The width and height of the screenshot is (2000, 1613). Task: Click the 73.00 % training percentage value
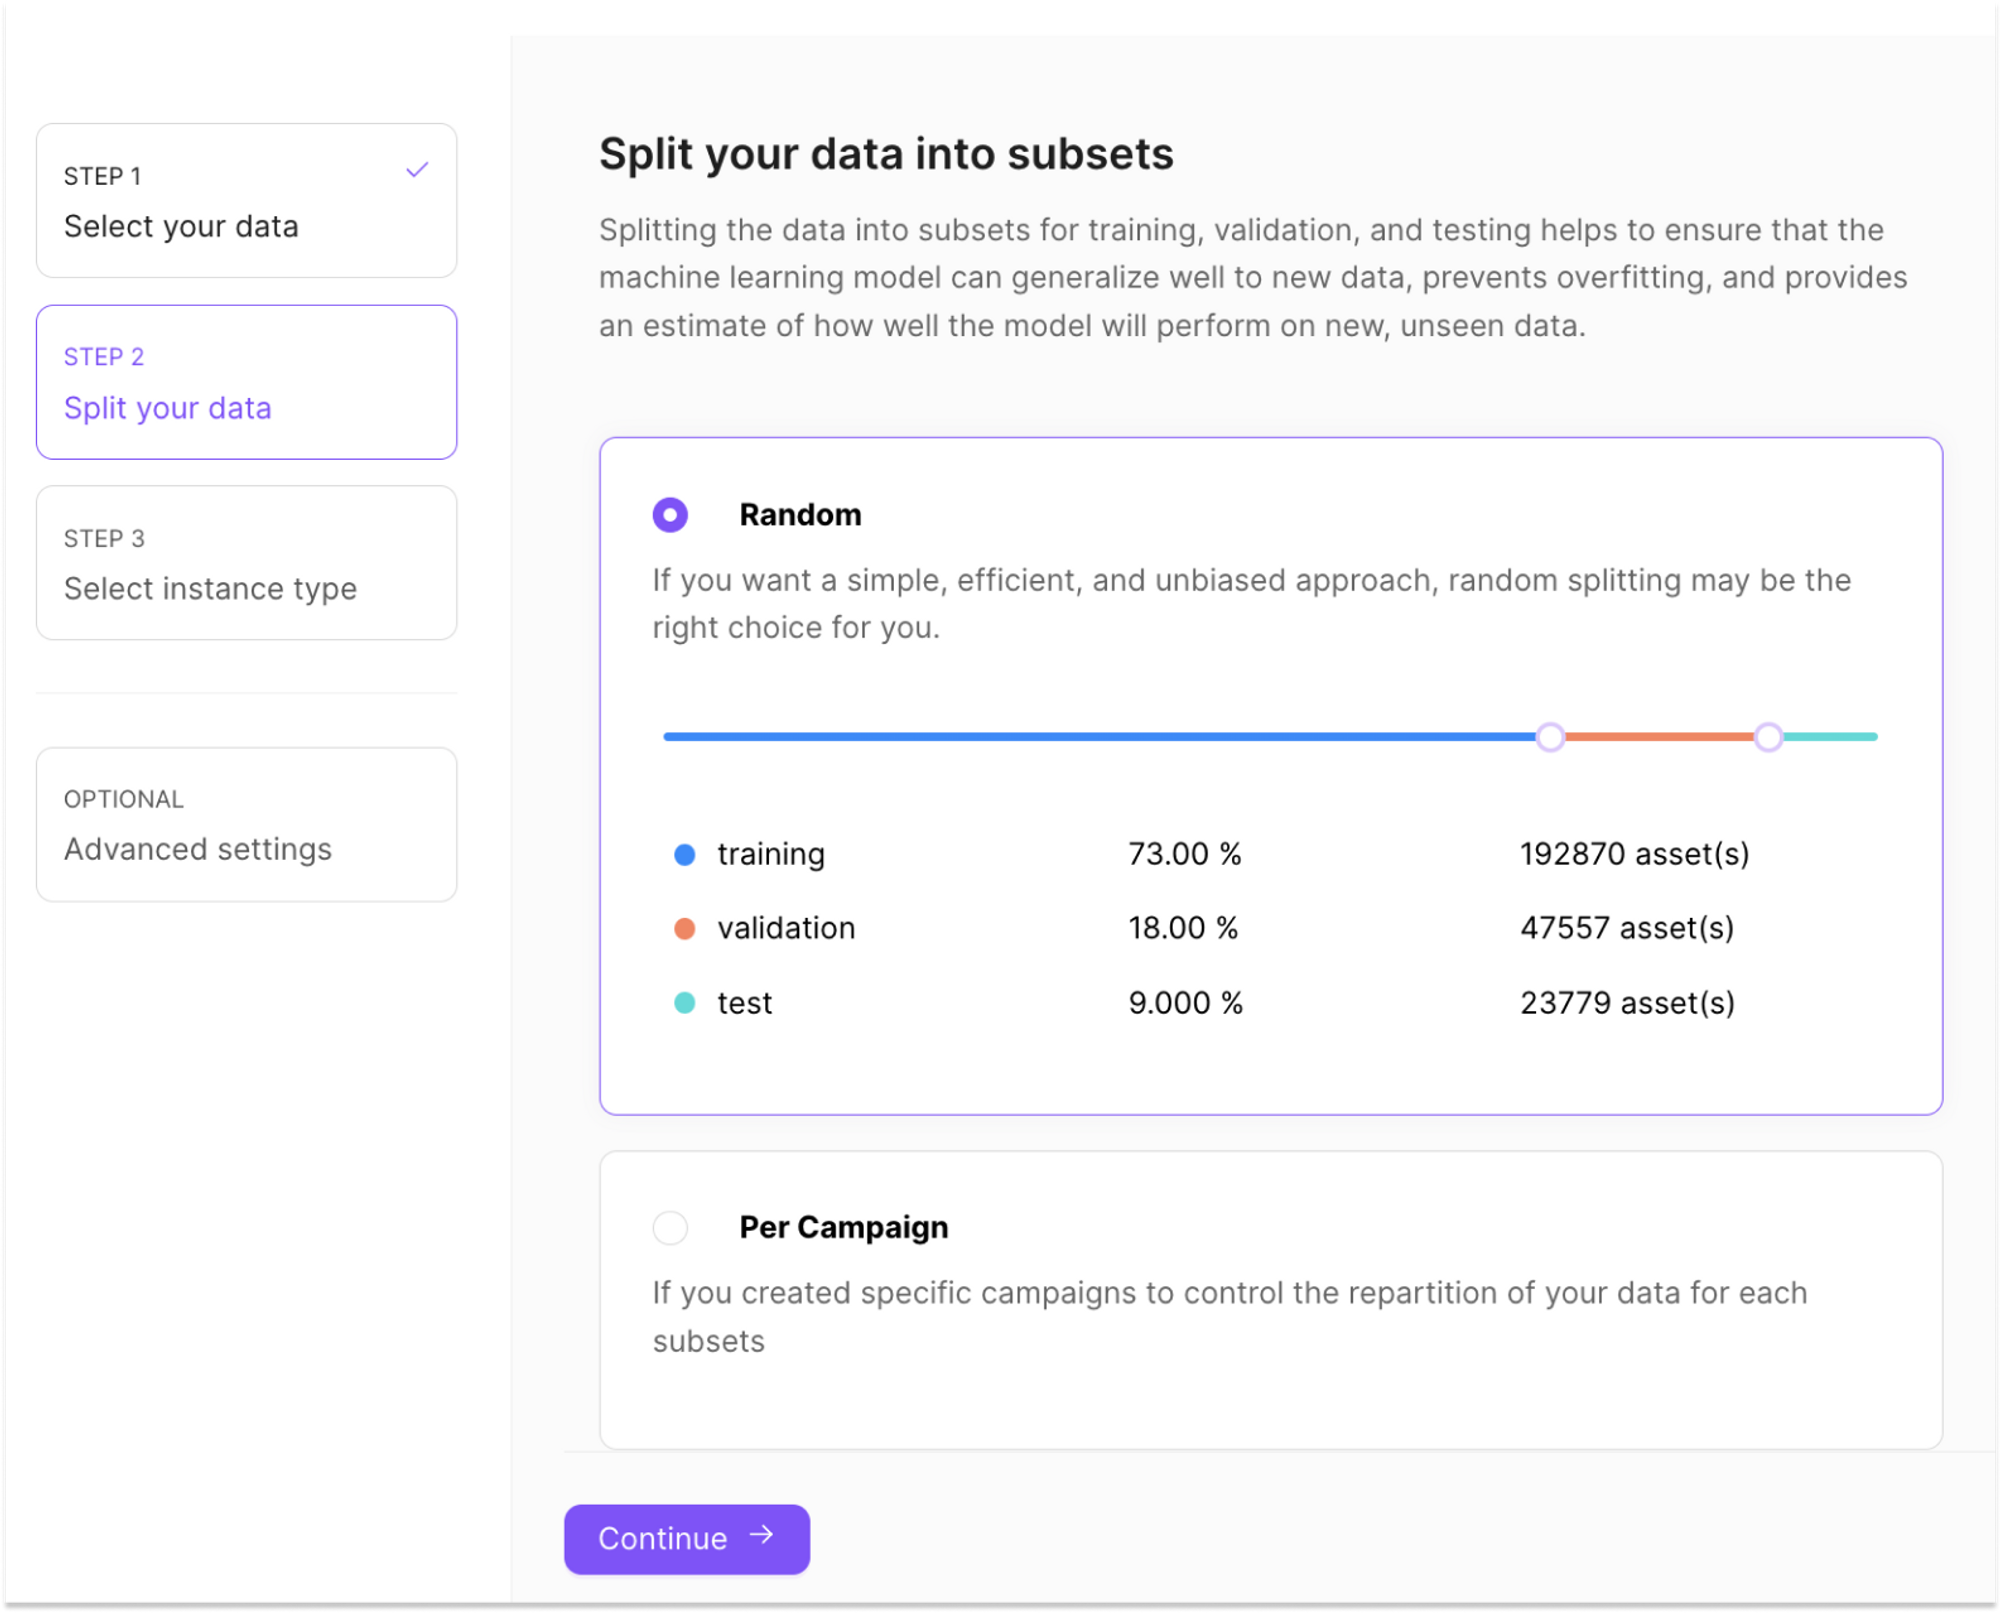[x=1185, y=854]
